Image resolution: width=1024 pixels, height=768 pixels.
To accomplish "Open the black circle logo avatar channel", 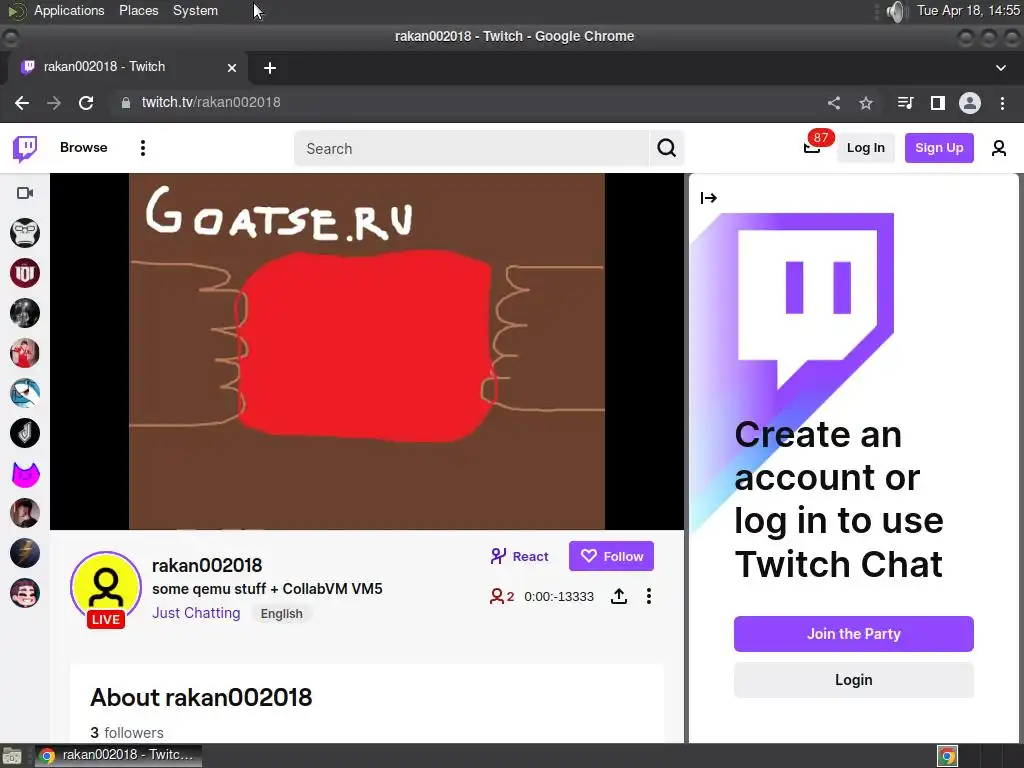I will click(25, 433).
